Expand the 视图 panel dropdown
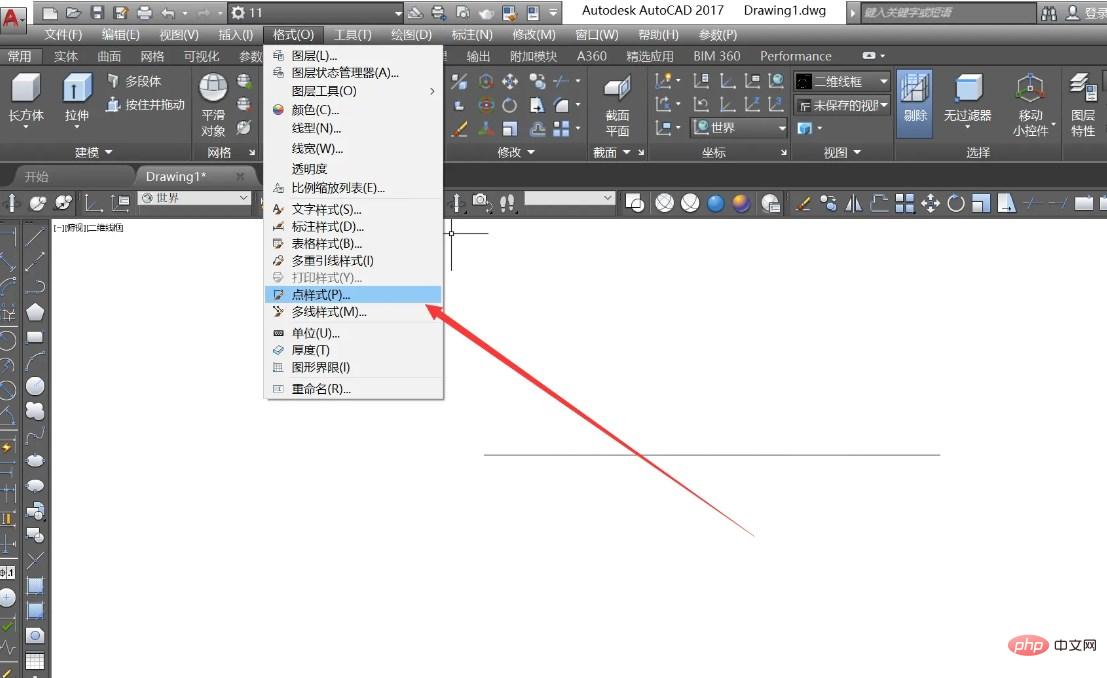The width and height of the screenshot is (1107, 678). click(x=842, y=152)
